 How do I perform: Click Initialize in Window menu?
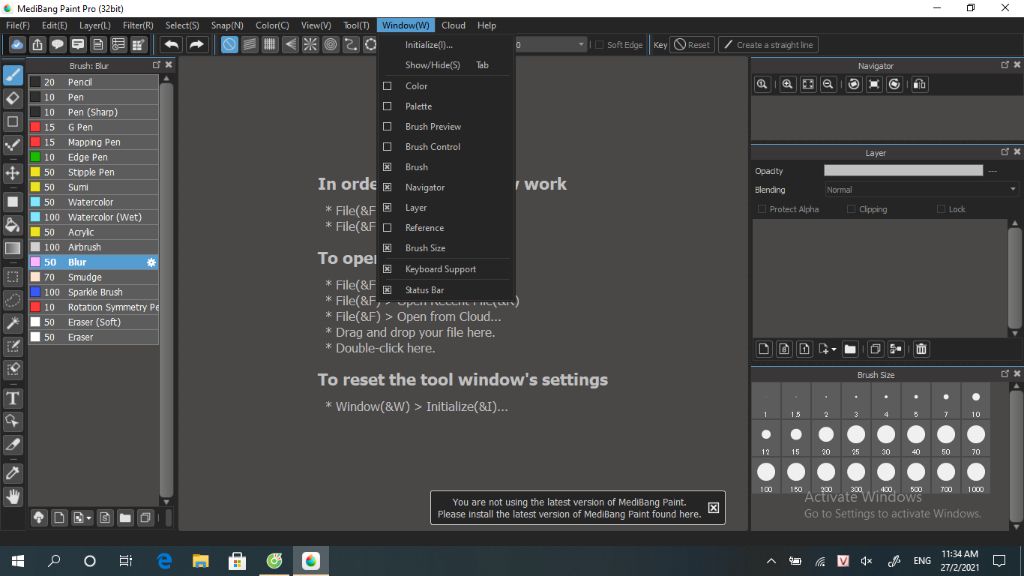click(428, 44)
